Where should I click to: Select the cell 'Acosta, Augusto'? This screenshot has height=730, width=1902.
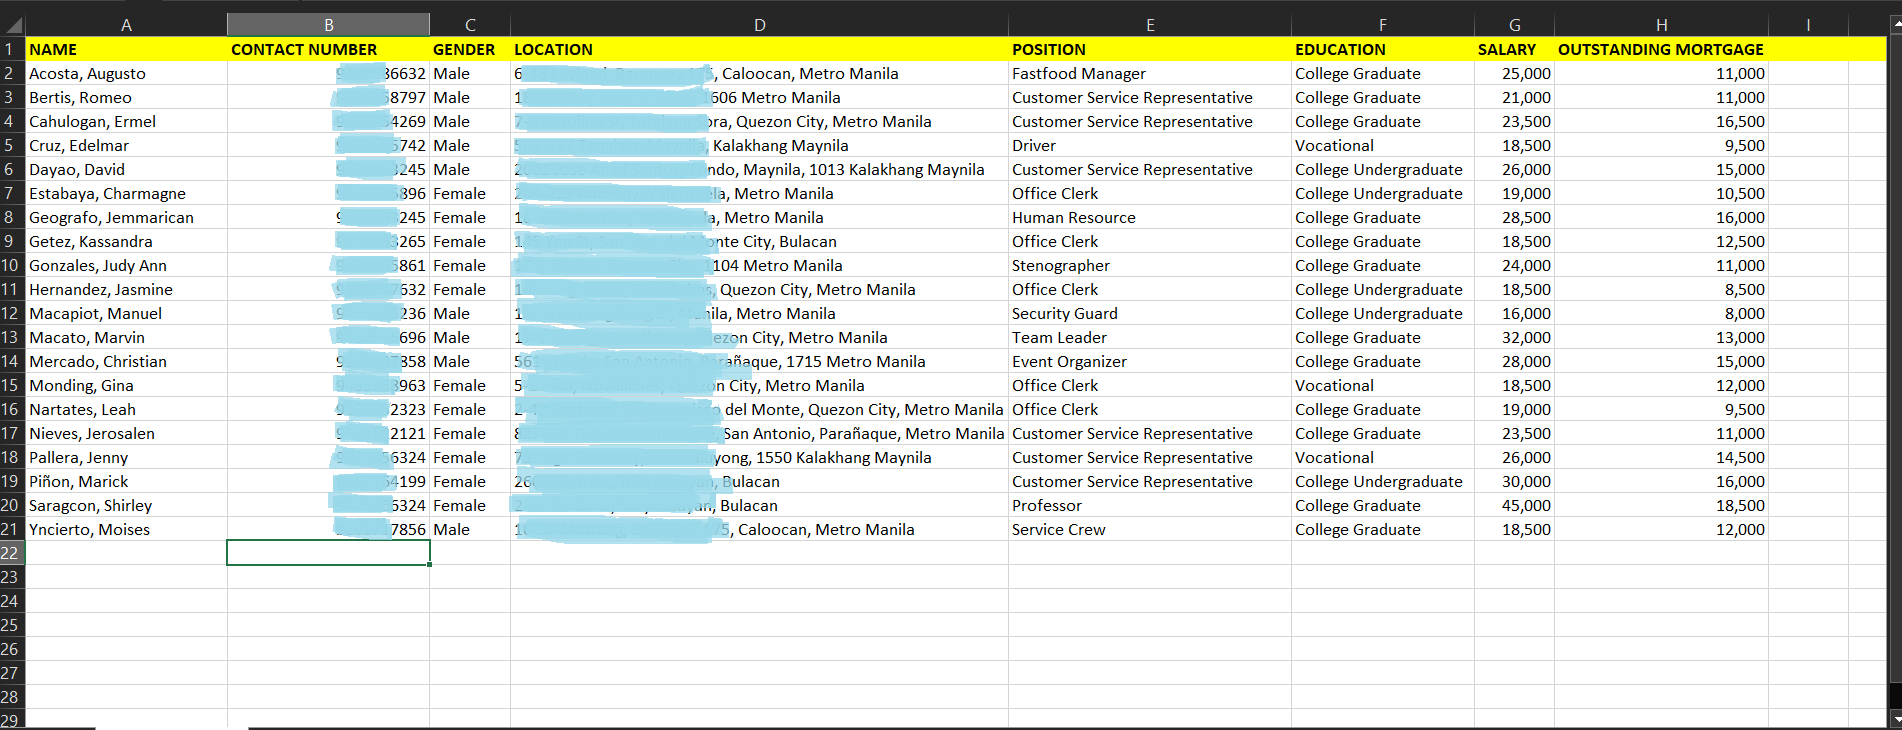click(126, 73)
